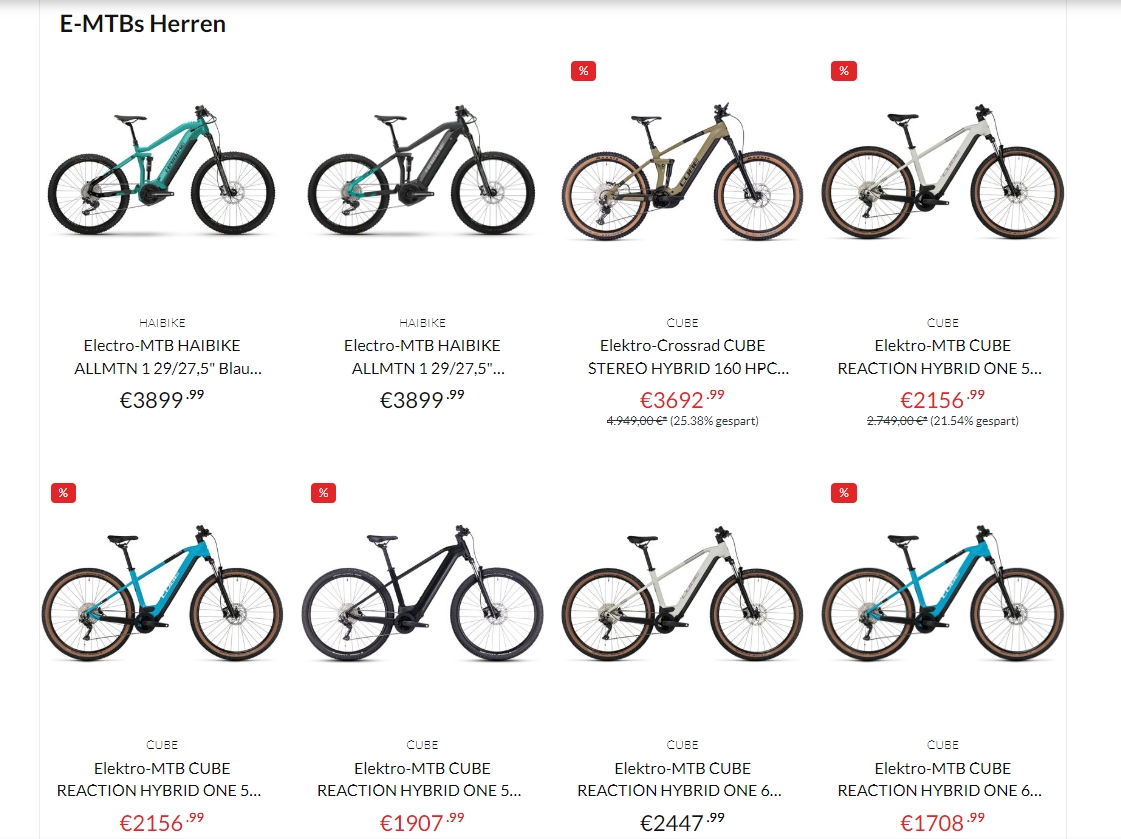Click the €3692.99 discounted price
The width and height of the screenshot is (1121, 839).
point(682,399)
